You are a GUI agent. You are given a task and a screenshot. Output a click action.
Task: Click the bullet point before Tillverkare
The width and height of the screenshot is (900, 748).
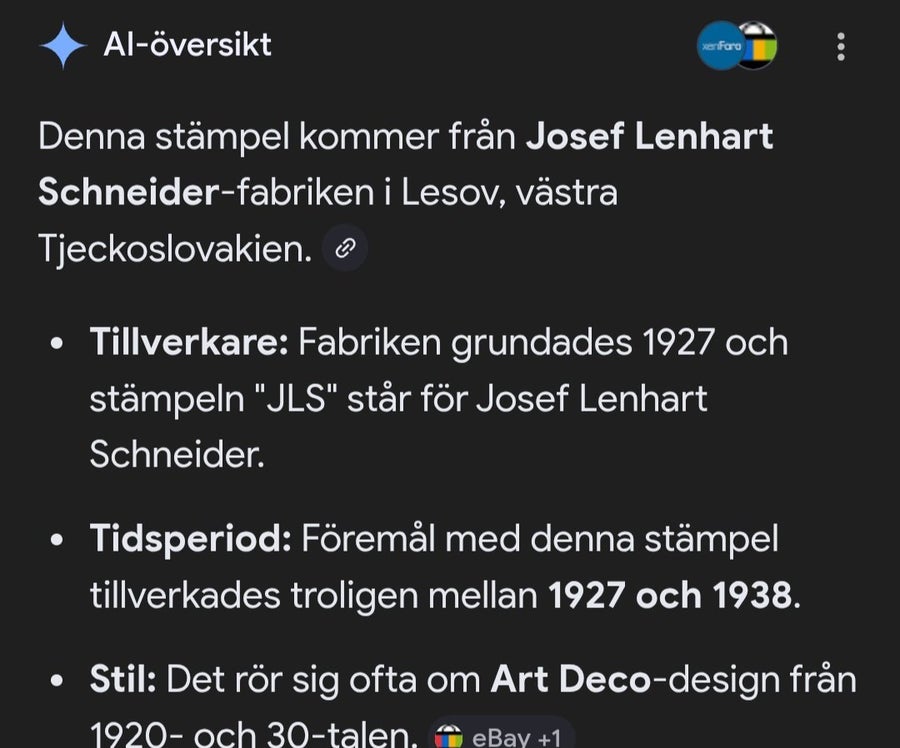(56, 343)
